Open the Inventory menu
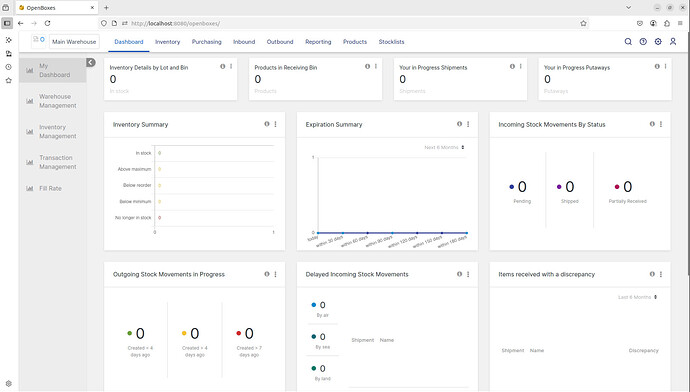The height and width of the screenshot is (392, 690). tap(167, 42)
